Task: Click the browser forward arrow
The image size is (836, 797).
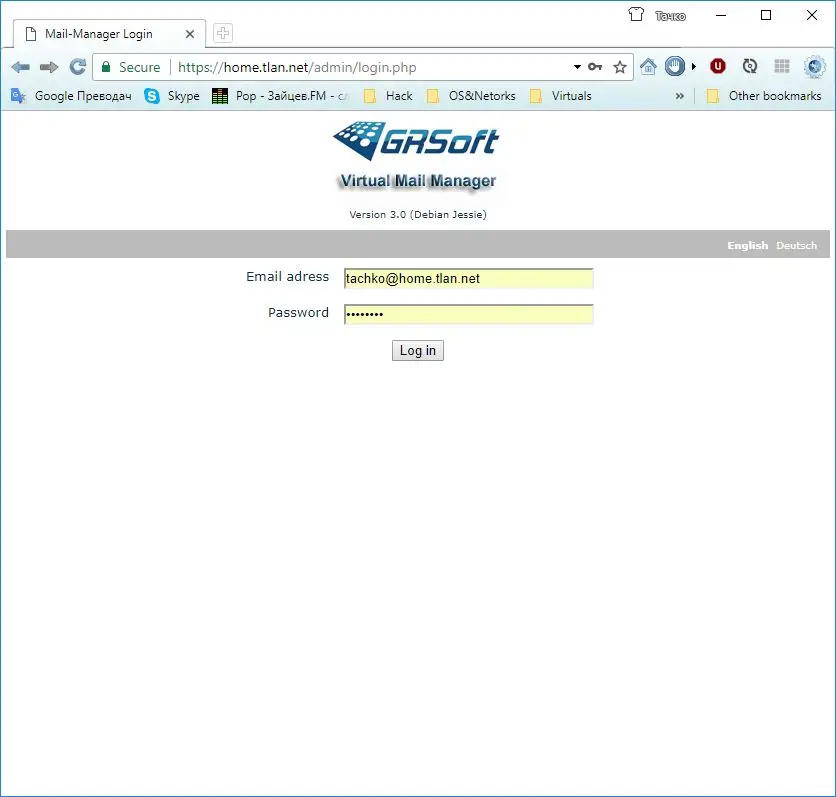Action: click(x=49, y=67)
